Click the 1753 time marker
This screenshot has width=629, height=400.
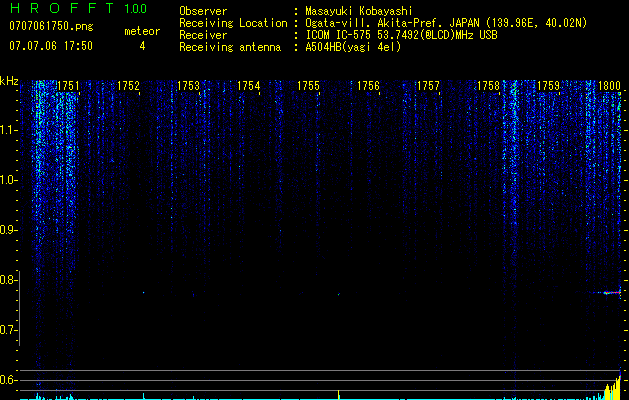click(x=189, y=86)
